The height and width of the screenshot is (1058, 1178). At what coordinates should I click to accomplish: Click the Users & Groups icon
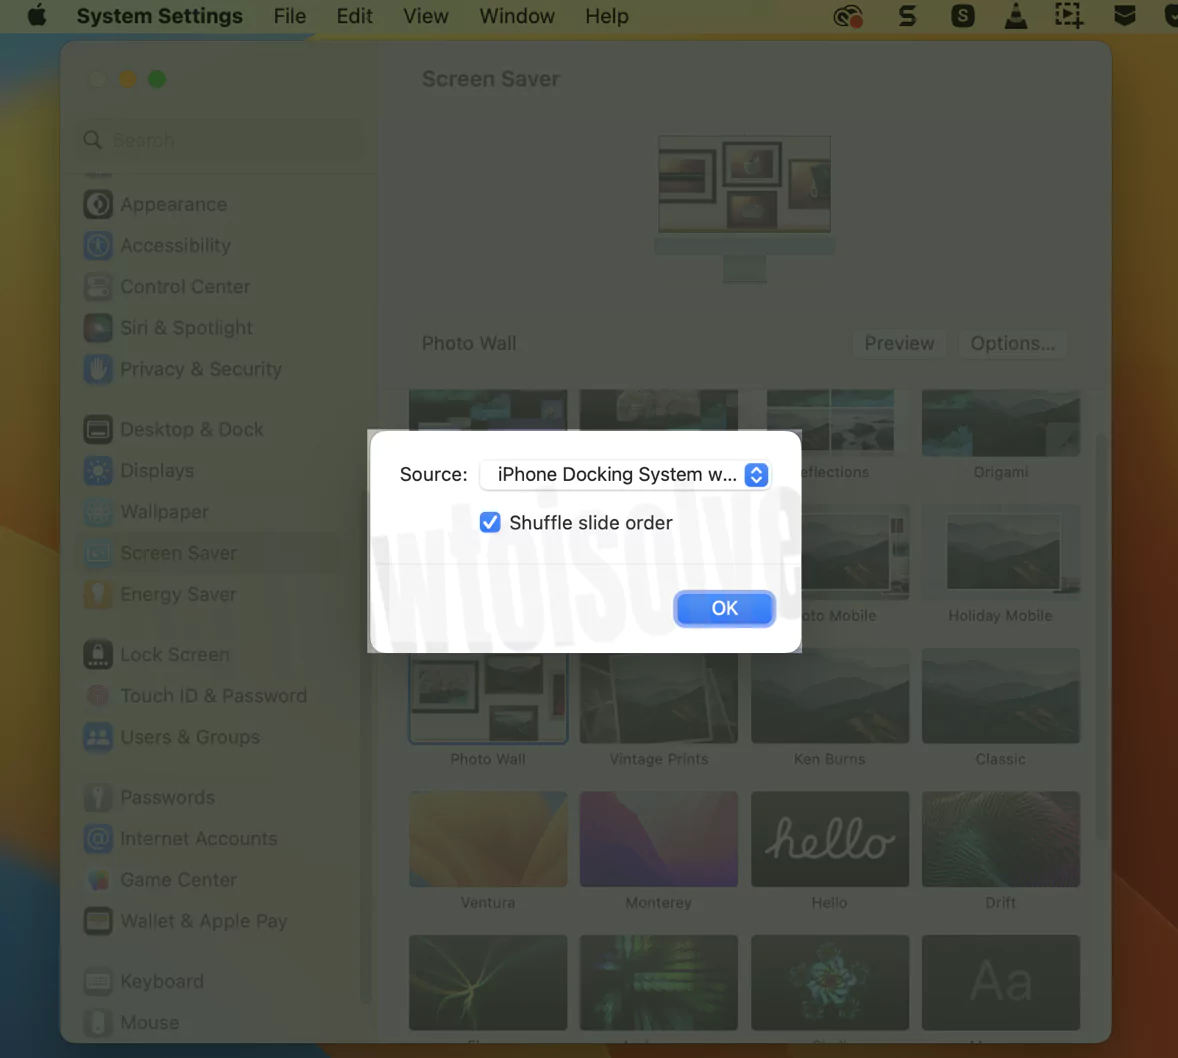[98, 738]
